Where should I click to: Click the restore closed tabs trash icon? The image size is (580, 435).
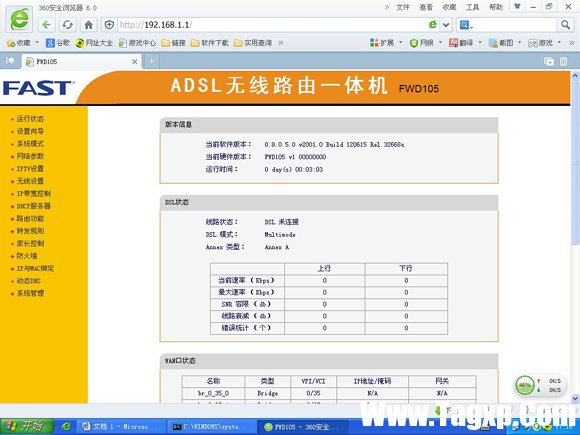[x=563, y=61]
